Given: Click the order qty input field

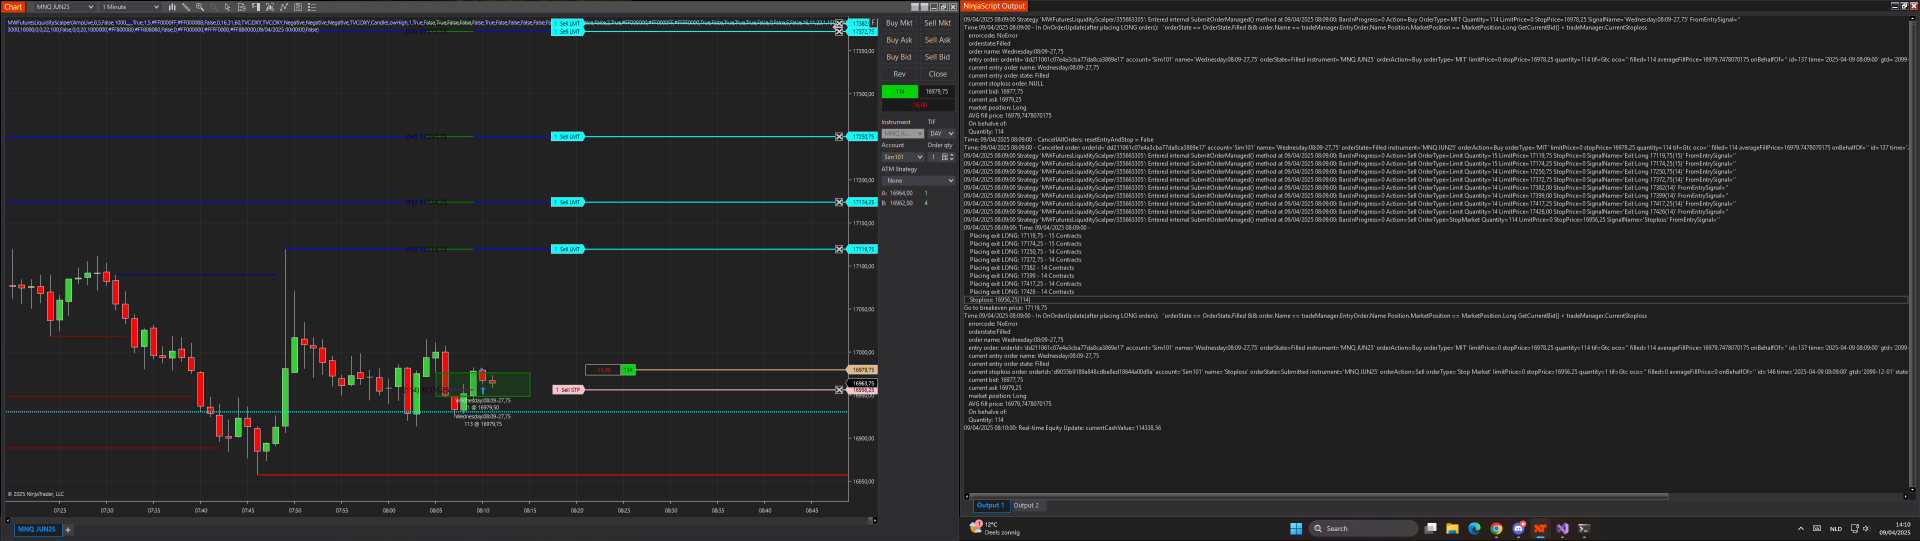Looking at the screenshot, I should (x=934, y=157).
